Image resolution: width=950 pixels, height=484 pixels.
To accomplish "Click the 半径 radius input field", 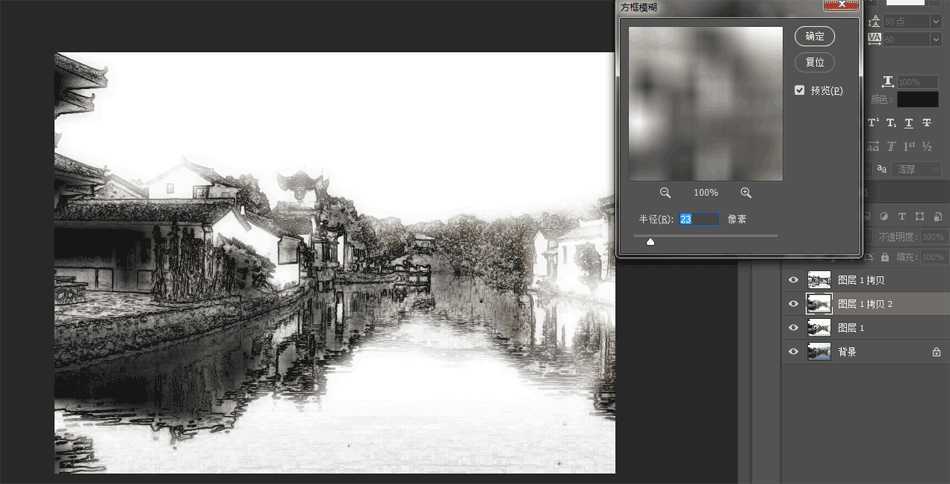I will click(698, 219).
